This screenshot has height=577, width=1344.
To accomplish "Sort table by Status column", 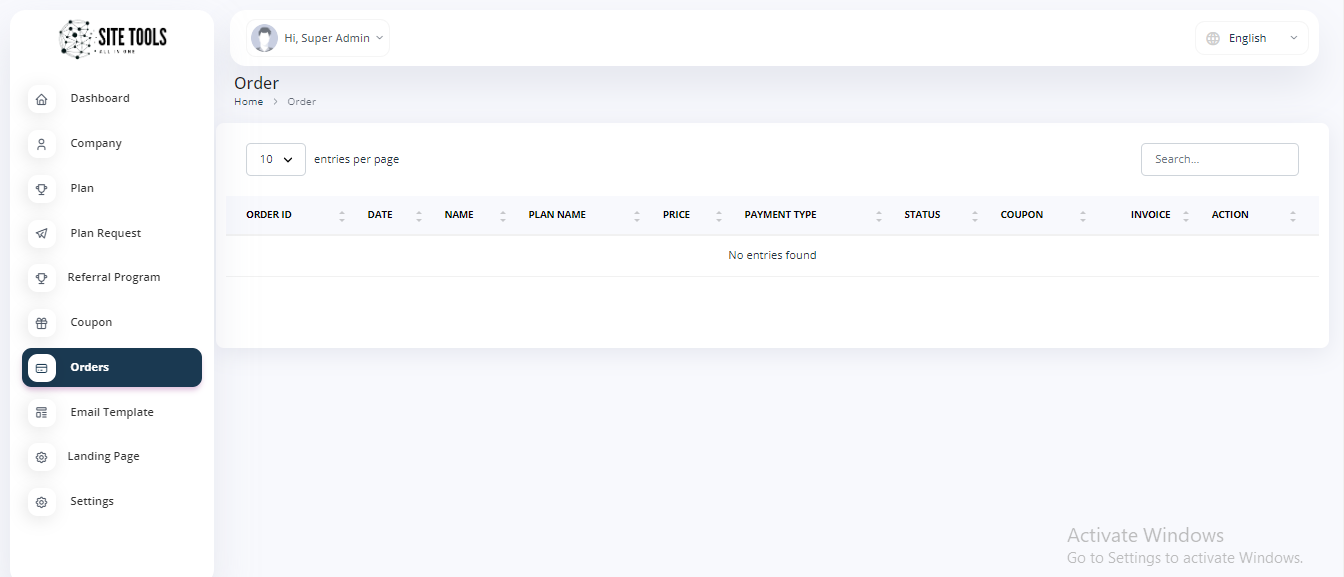I will coord(922,215).
